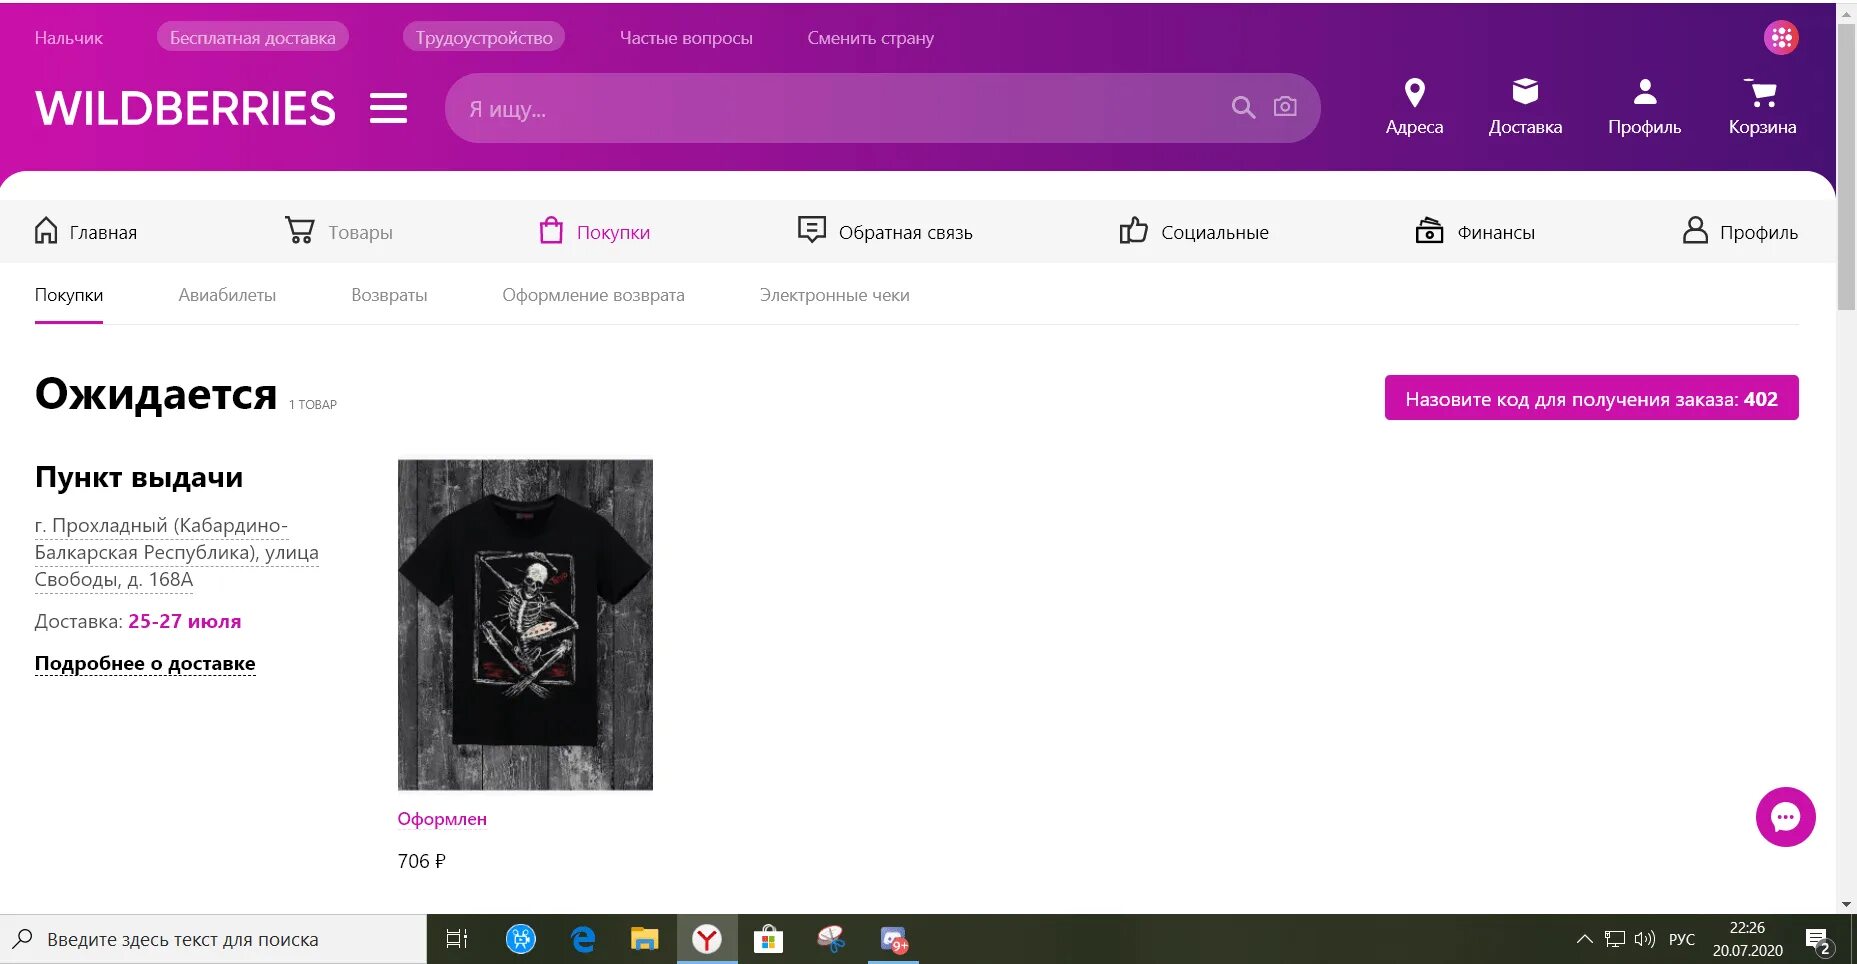Open Windows Task View icon
This screenshot has width=1857, height=964.
pyautogui.click(x=457, y=939)
